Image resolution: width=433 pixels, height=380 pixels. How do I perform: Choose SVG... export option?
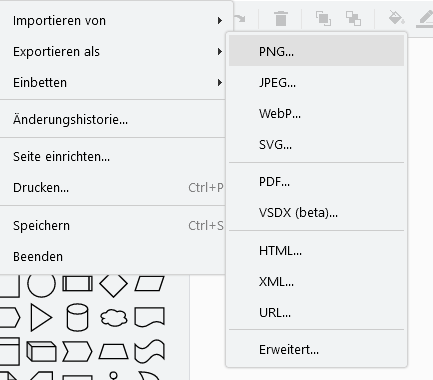316,144
